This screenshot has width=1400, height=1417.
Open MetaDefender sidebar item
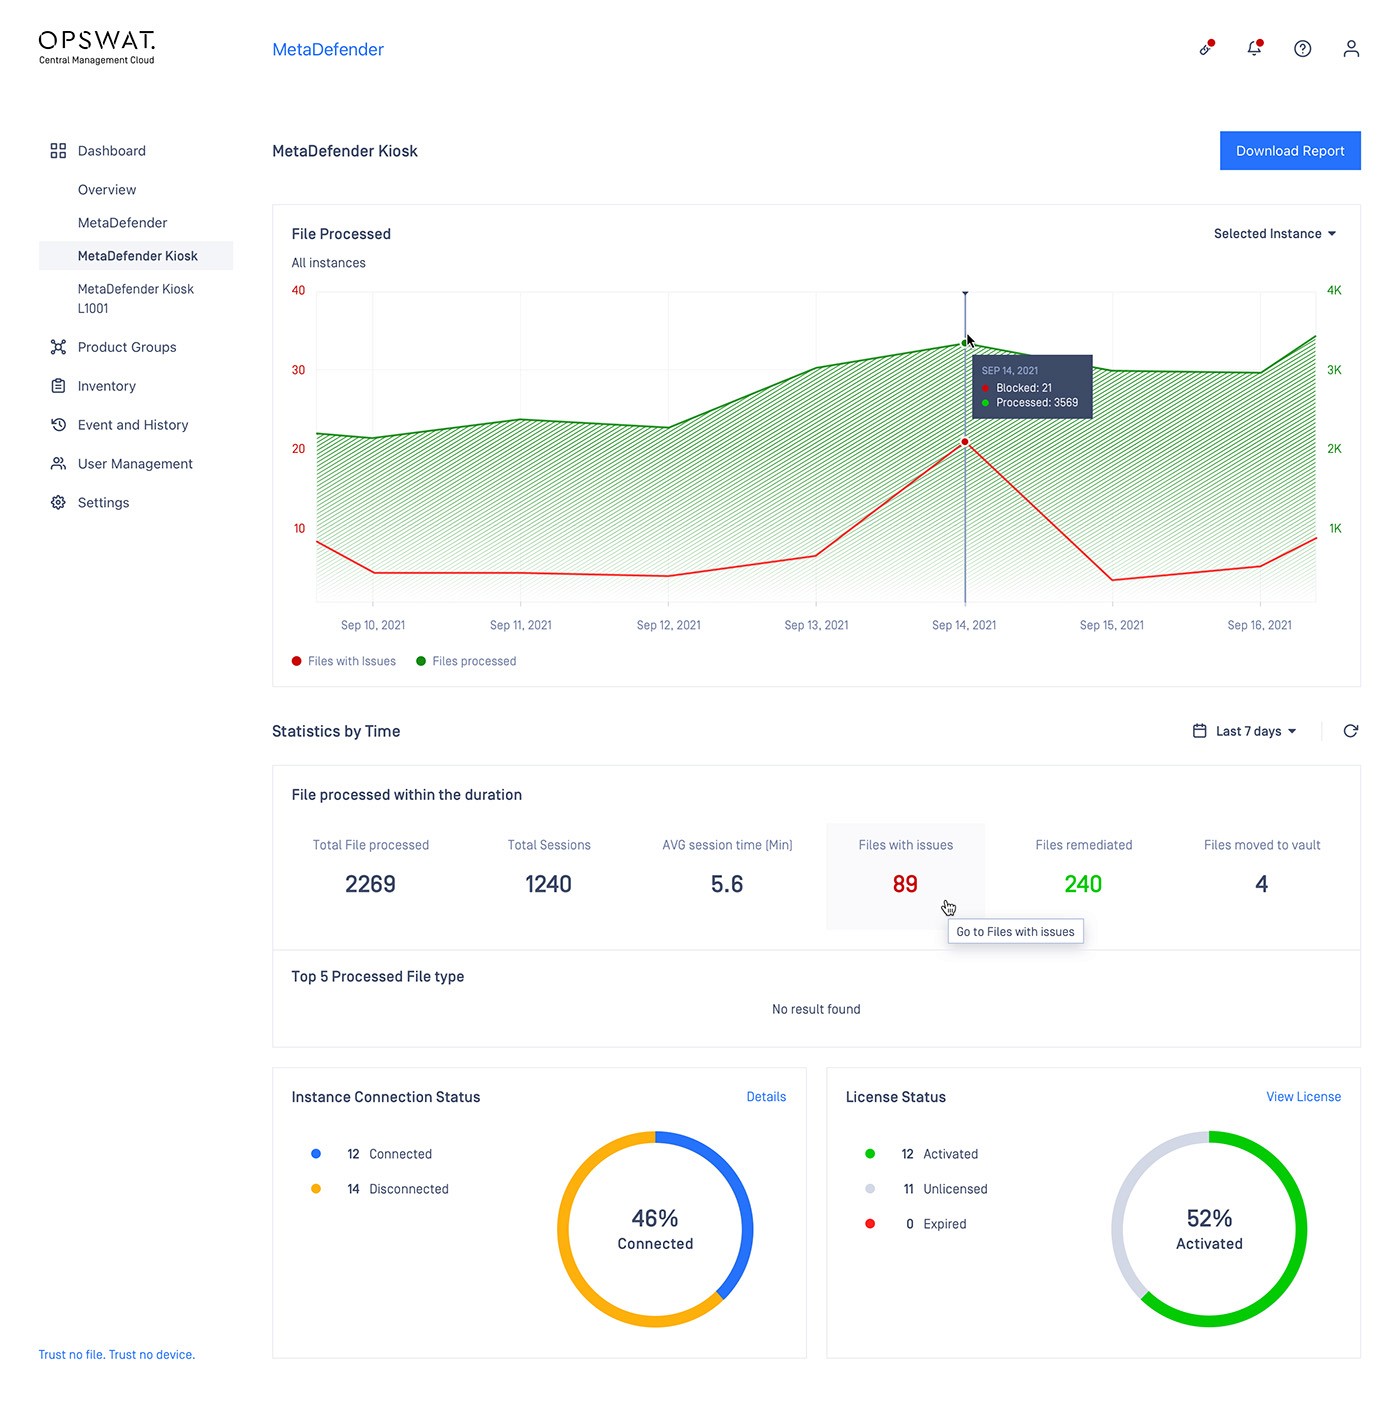[x=123, y=223]
